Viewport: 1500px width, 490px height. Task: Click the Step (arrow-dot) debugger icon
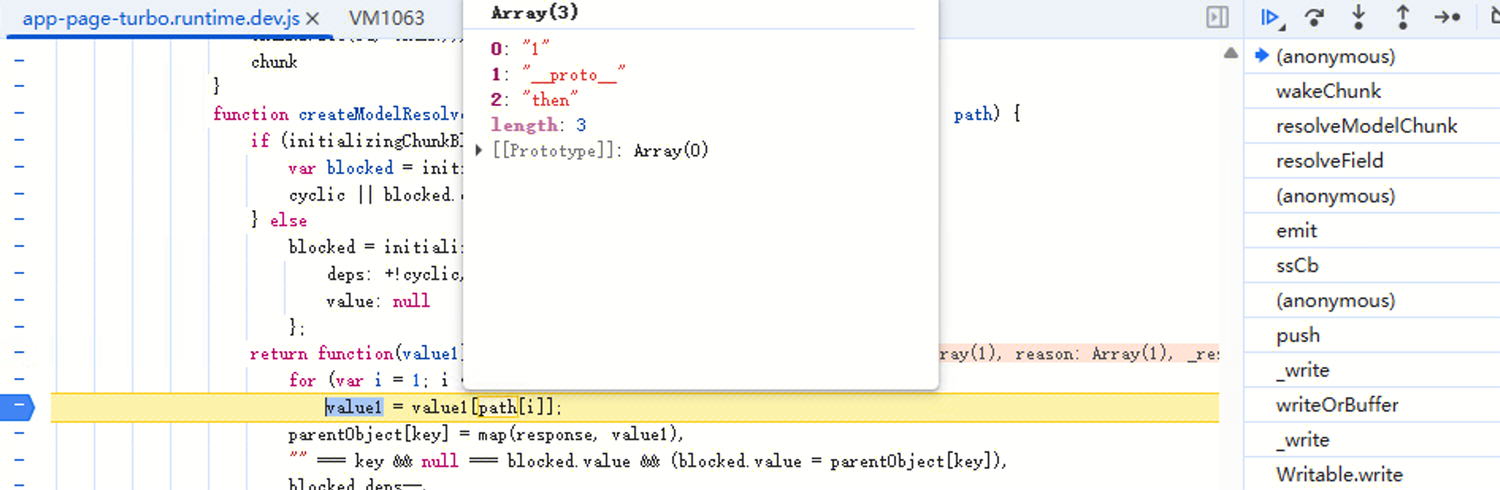(1447, 17)
